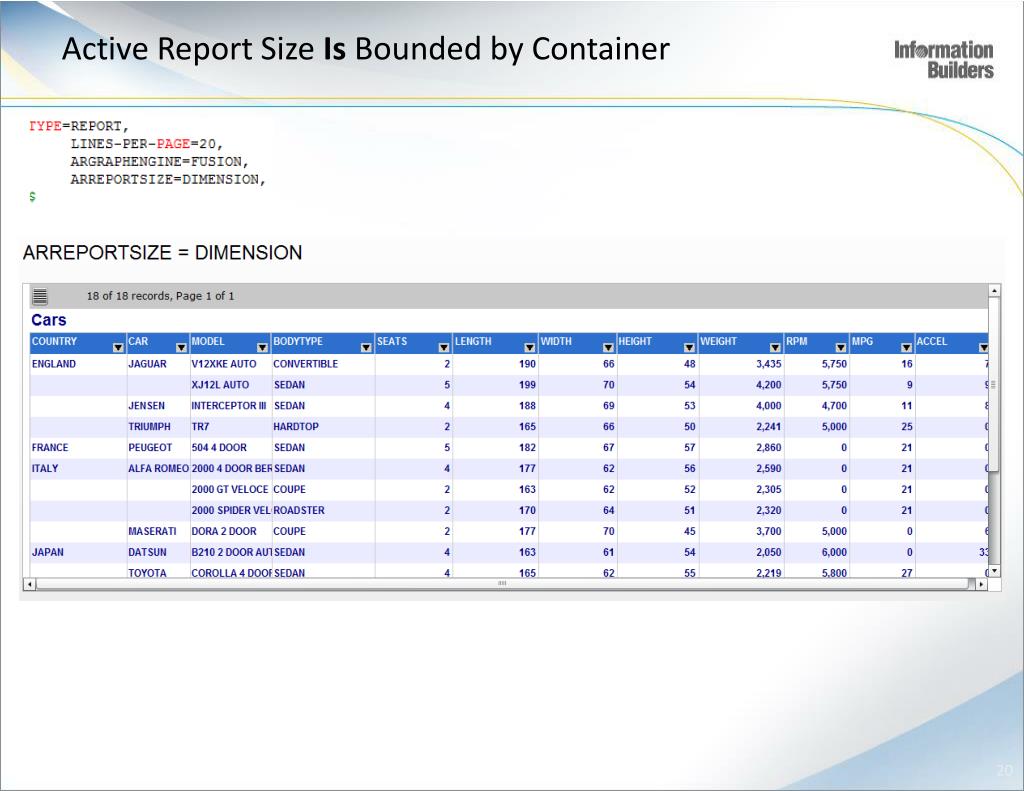The image size is (1024, 791).
Task: Open MODEL column dropdown arrow
Action: [263, 347]
